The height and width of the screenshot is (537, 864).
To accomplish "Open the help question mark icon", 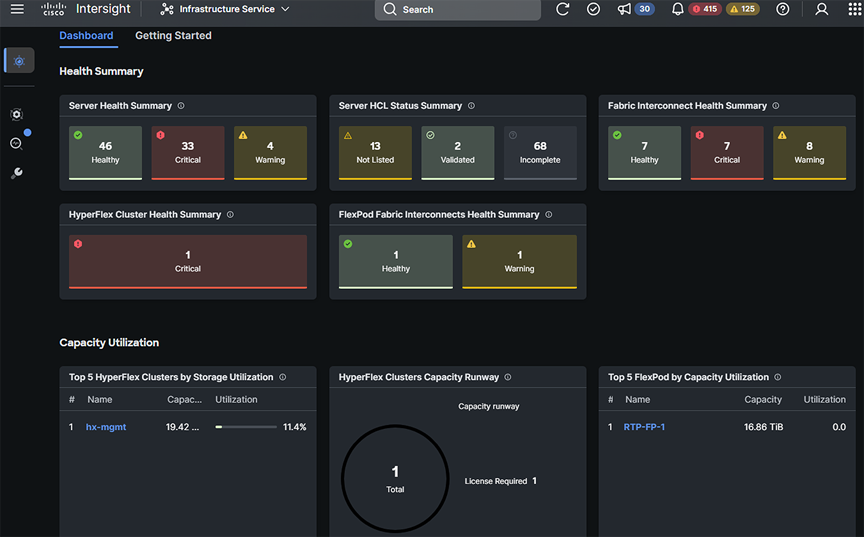I will click(782, 9).
